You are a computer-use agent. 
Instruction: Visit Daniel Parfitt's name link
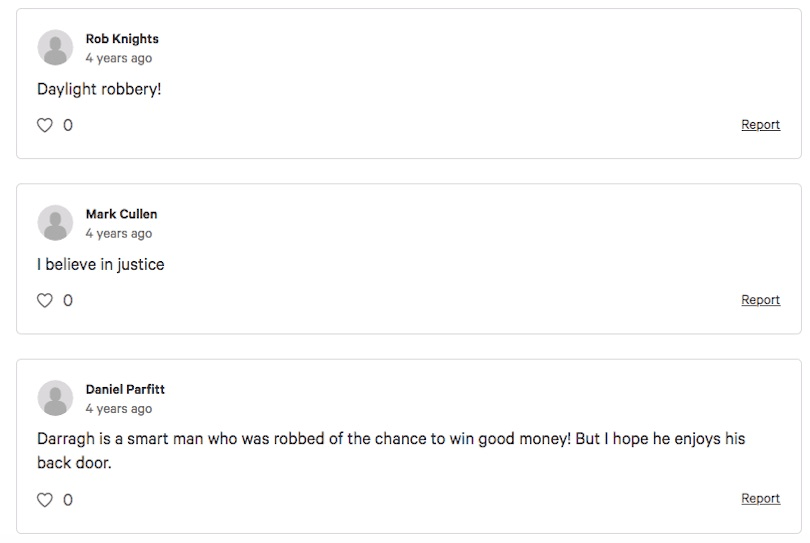click(x=125, y=389)
